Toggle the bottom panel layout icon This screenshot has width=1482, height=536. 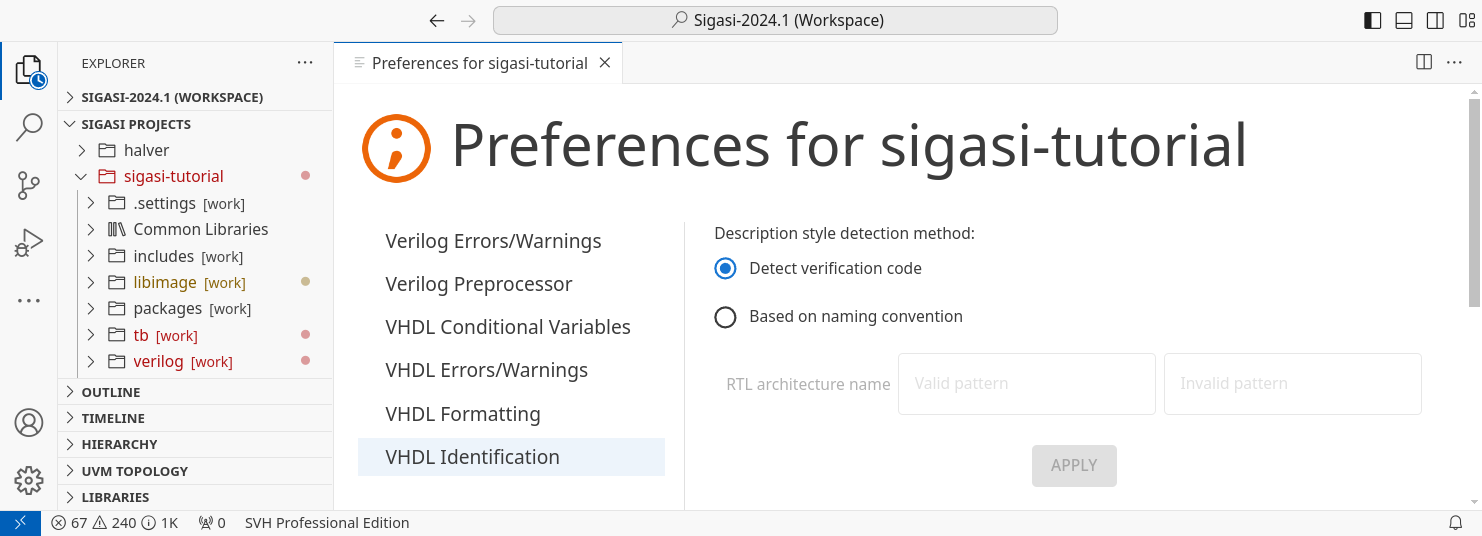tap(1404, 20)
